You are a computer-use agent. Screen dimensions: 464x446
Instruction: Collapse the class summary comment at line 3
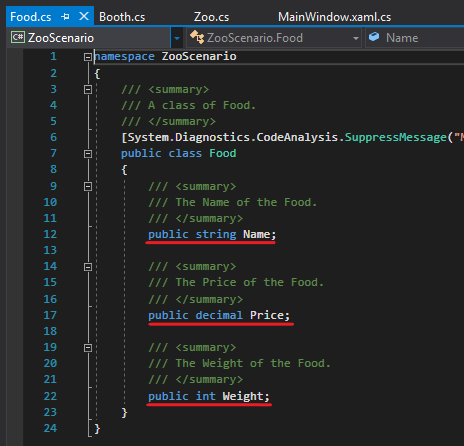[x=88, y=89]
